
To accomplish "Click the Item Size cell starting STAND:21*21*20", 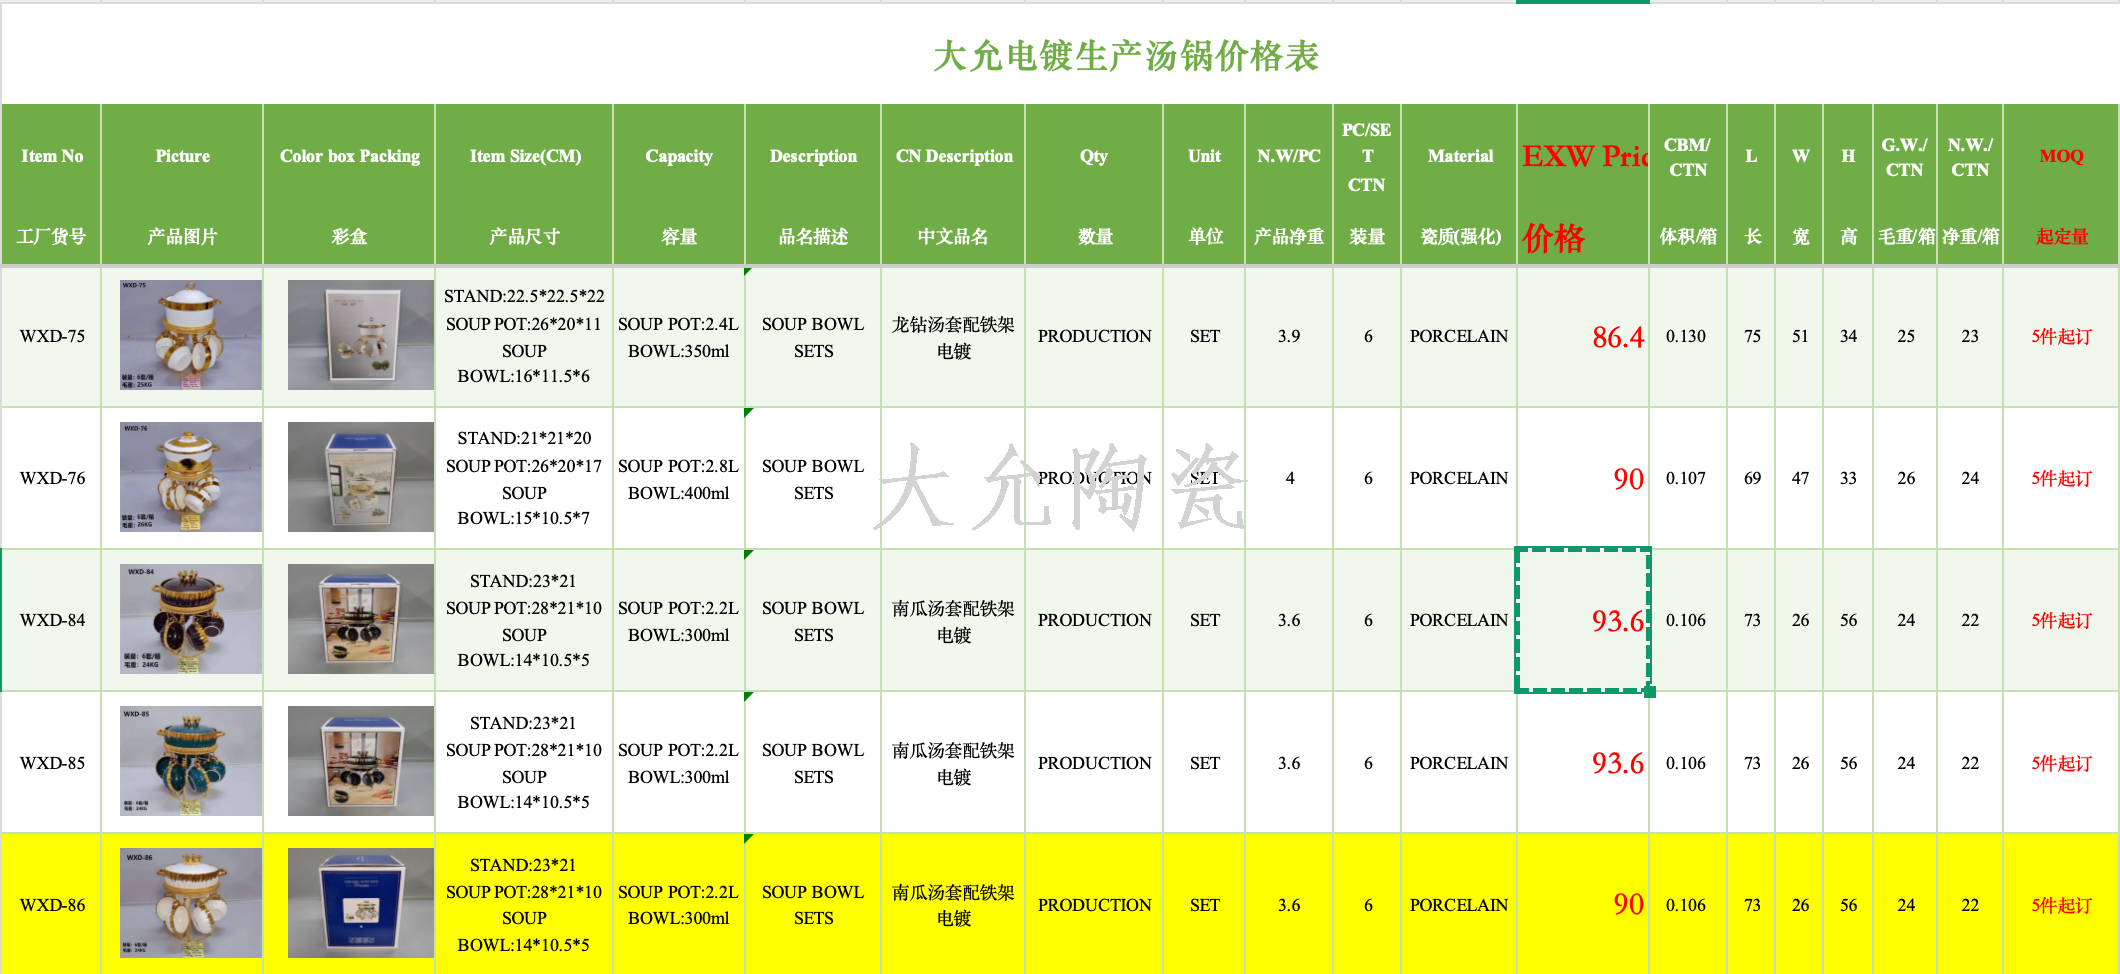I will [524, 478].
